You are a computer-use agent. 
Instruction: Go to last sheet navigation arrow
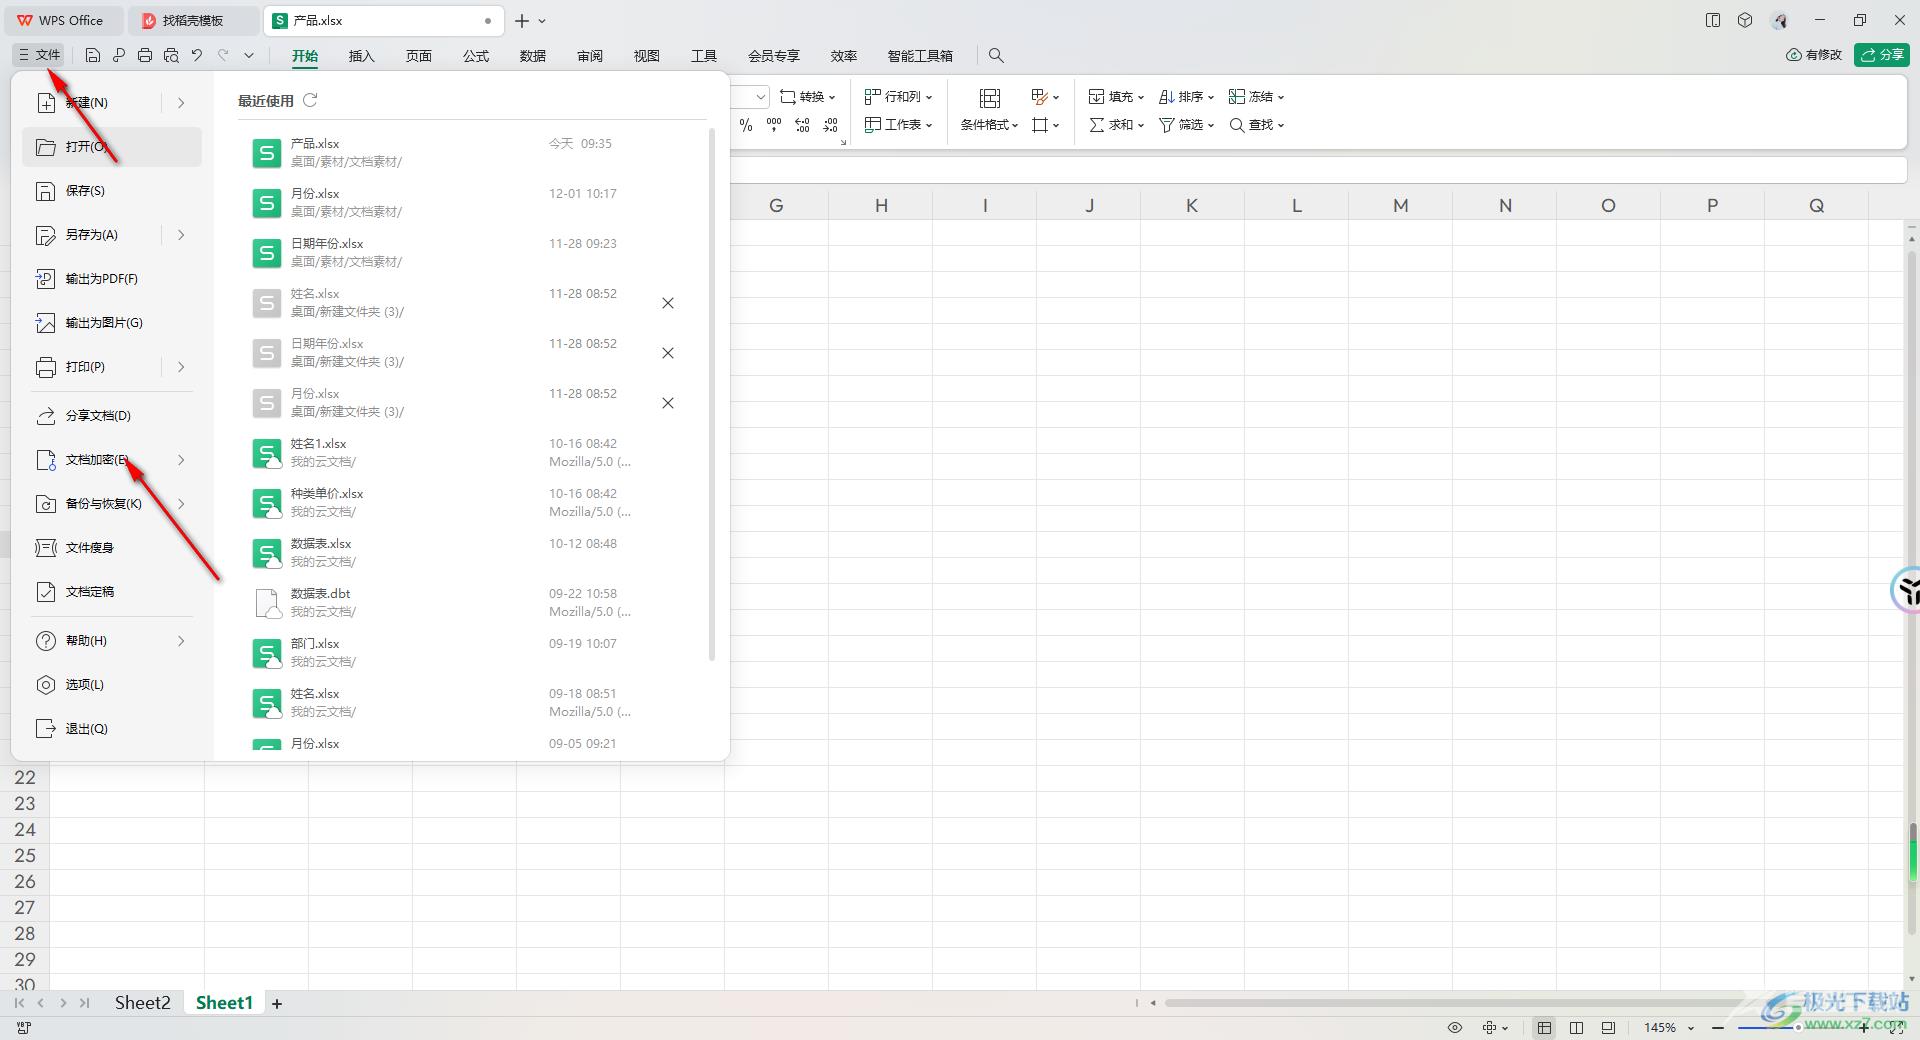(85, 1003)
